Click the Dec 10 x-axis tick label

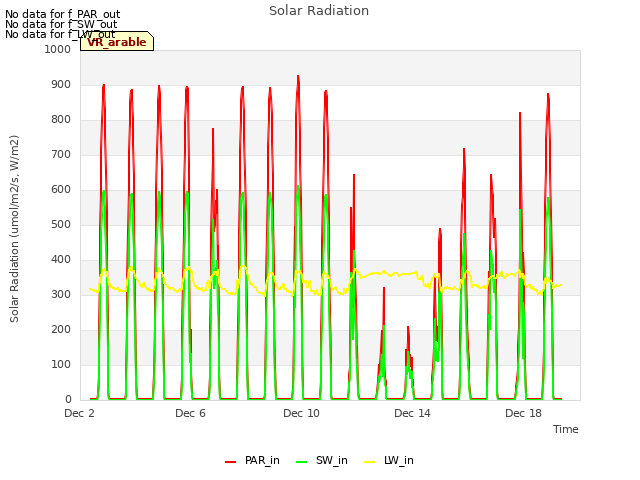301,413
